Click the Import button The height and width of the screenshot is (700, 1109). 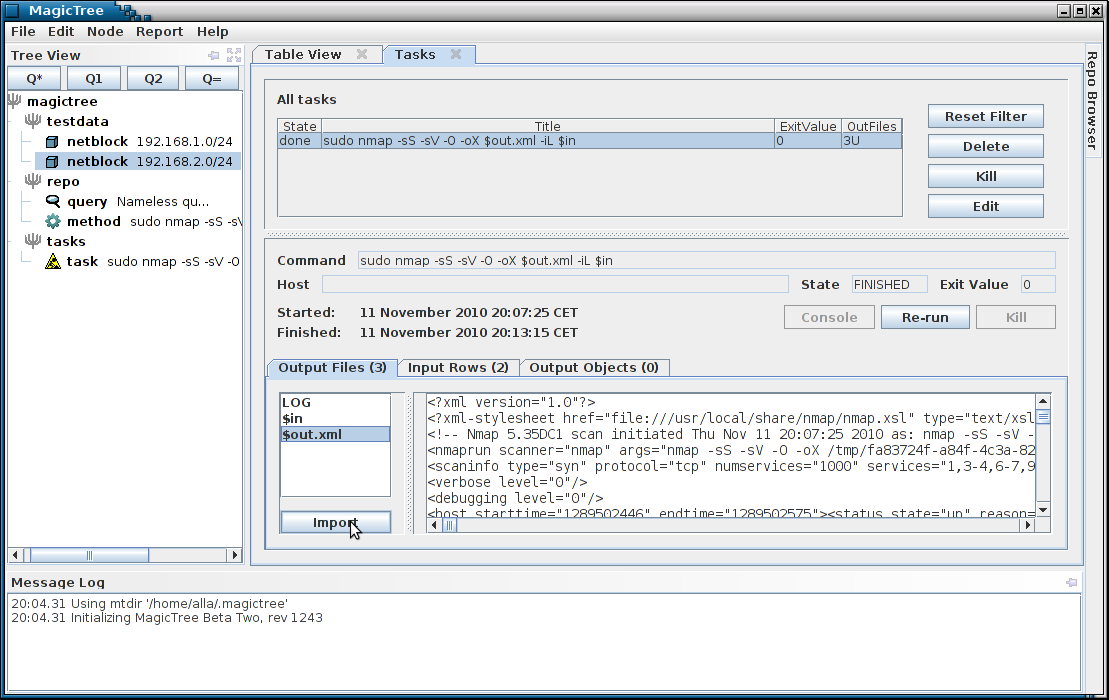pos(335,523)
